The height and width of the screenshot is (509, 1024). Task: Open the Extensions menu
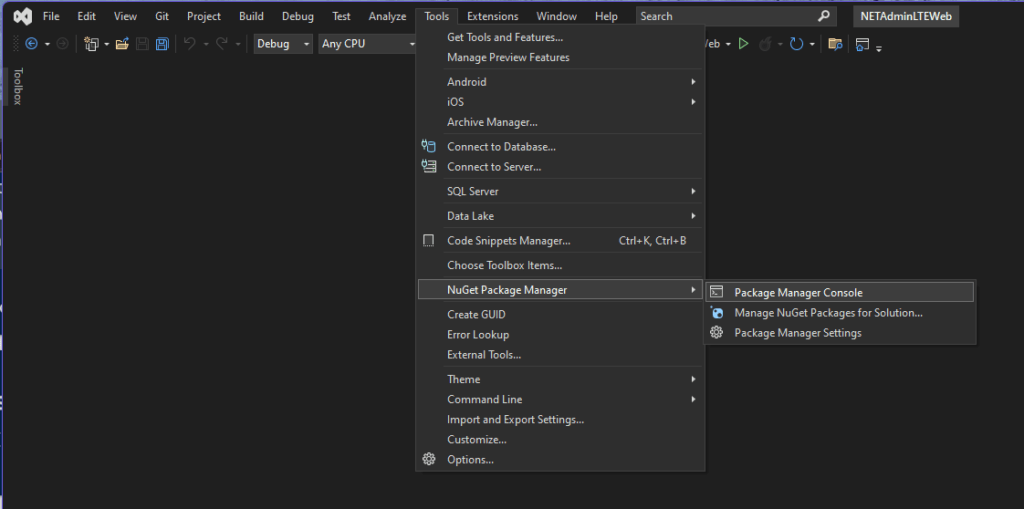[x=492, y=16]
